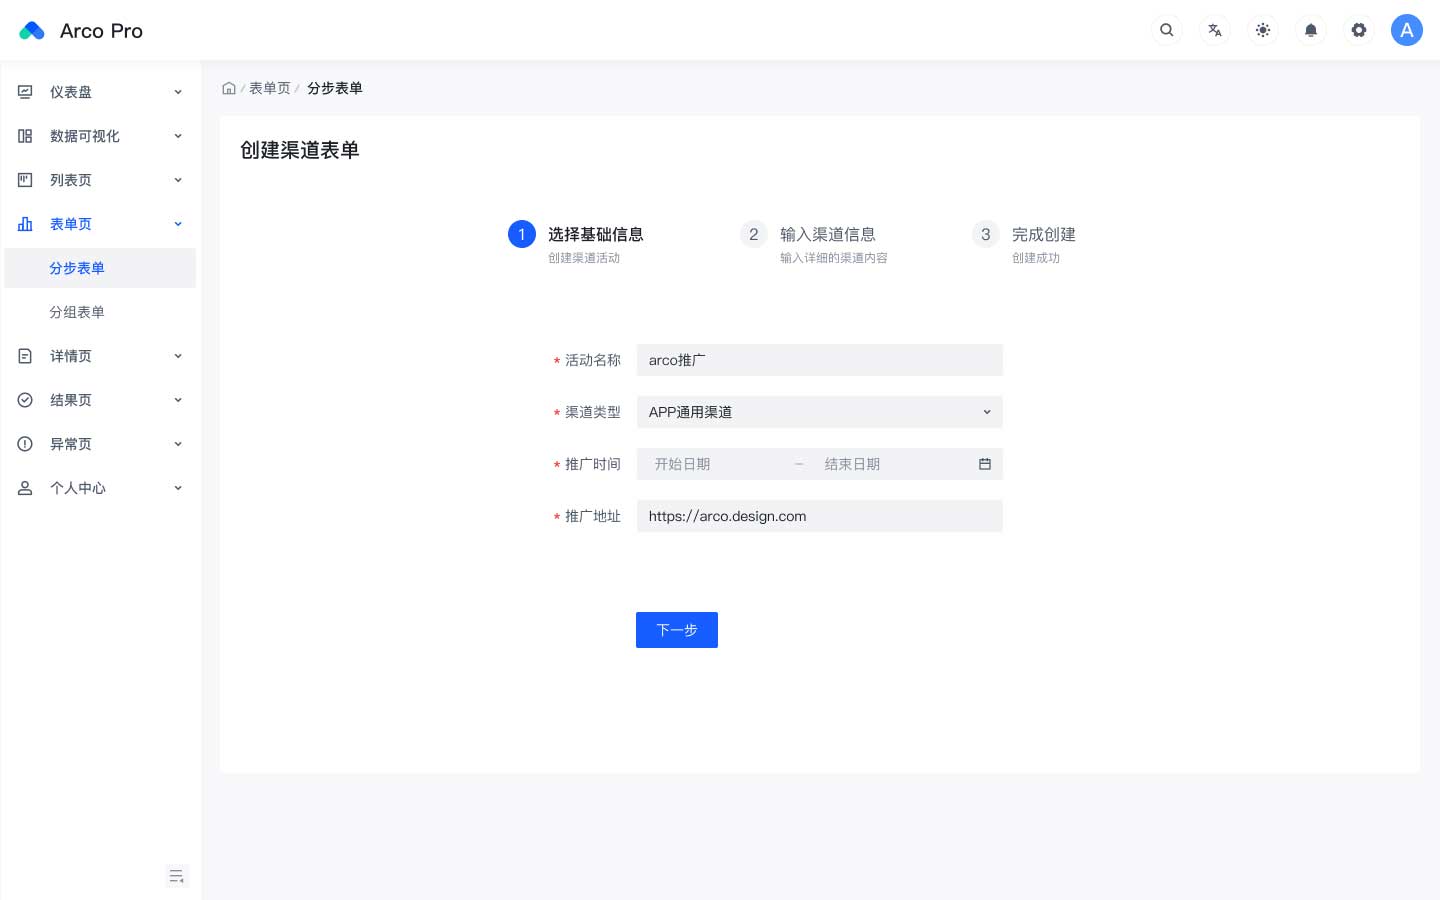Click the 下一步 button
Viewport: 1440px width, 900px height.
677,630
